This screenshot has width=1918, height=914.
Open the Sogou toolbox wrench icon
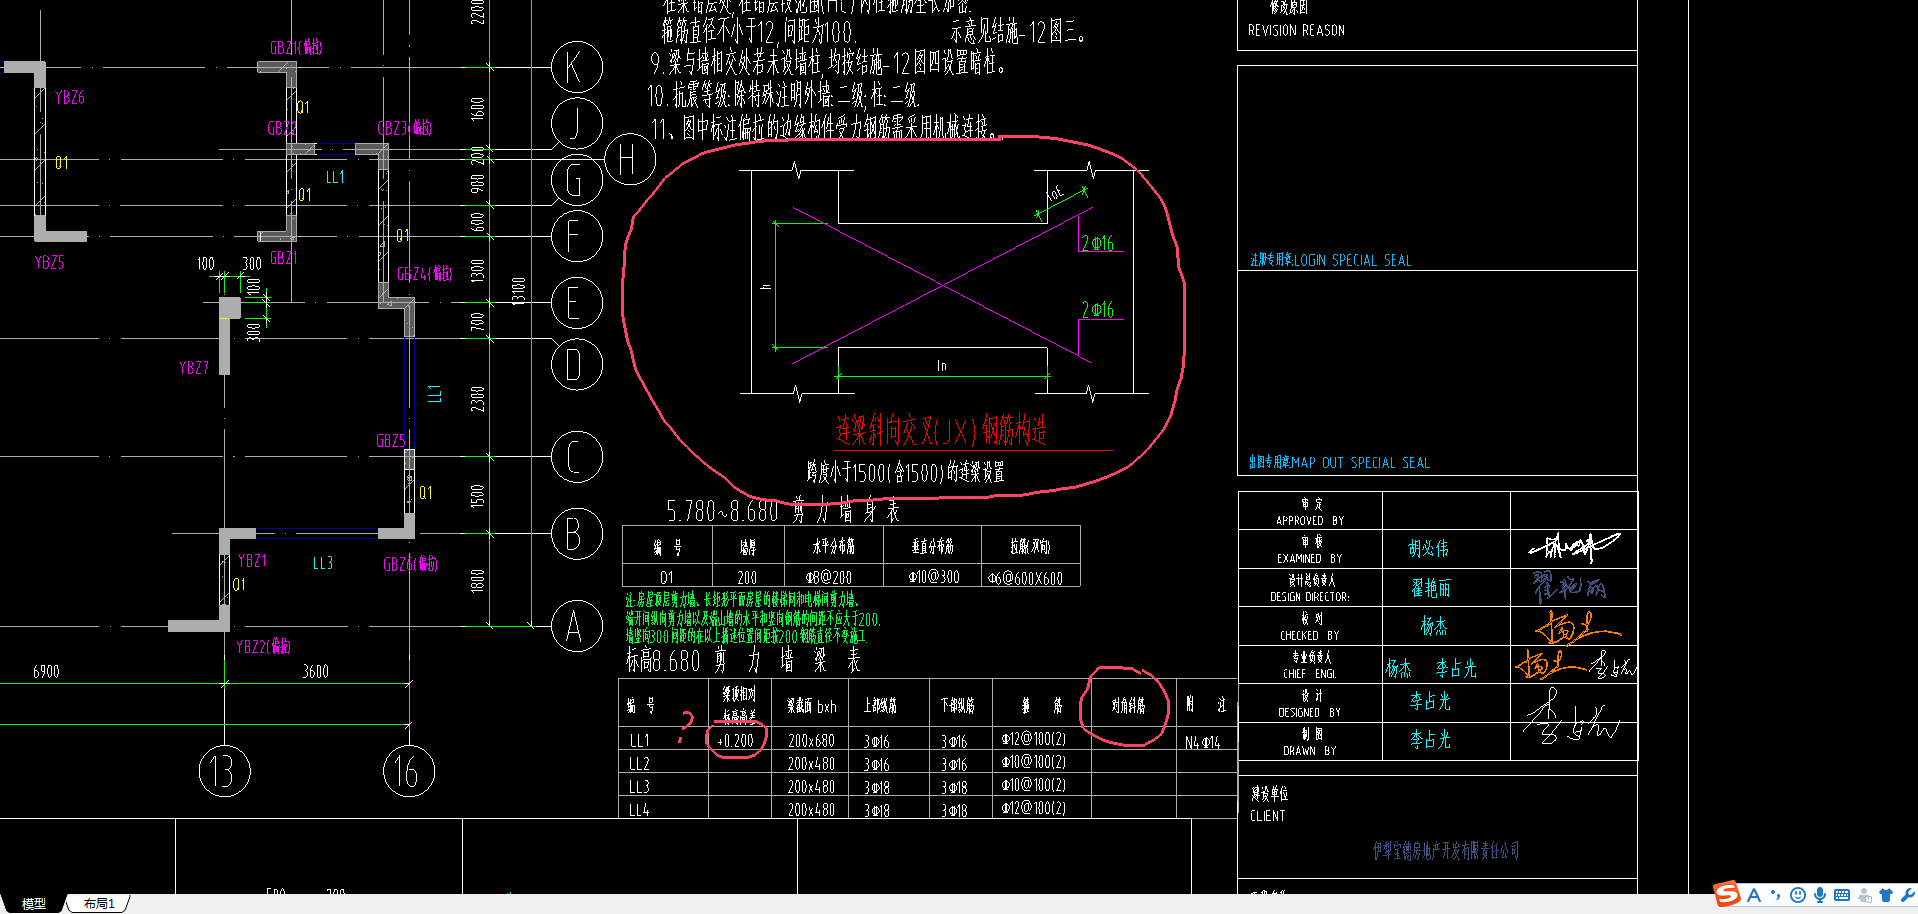[x=1907, y=895]
